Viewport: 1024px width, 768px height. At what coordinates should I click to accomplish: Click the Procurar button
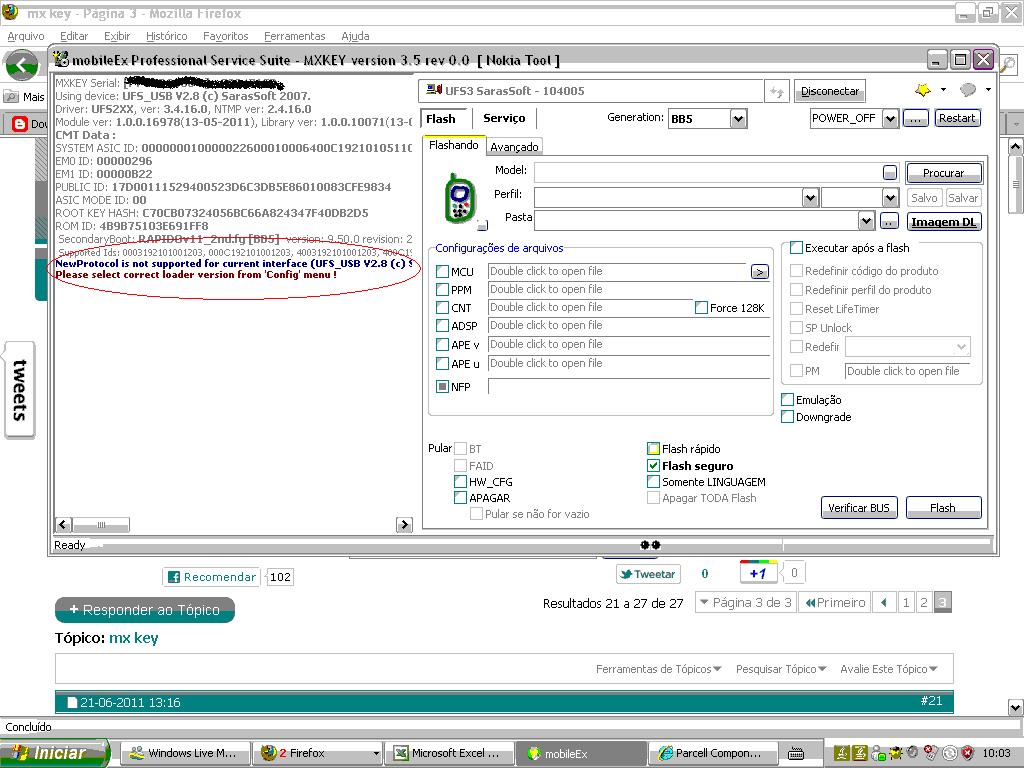944,173
